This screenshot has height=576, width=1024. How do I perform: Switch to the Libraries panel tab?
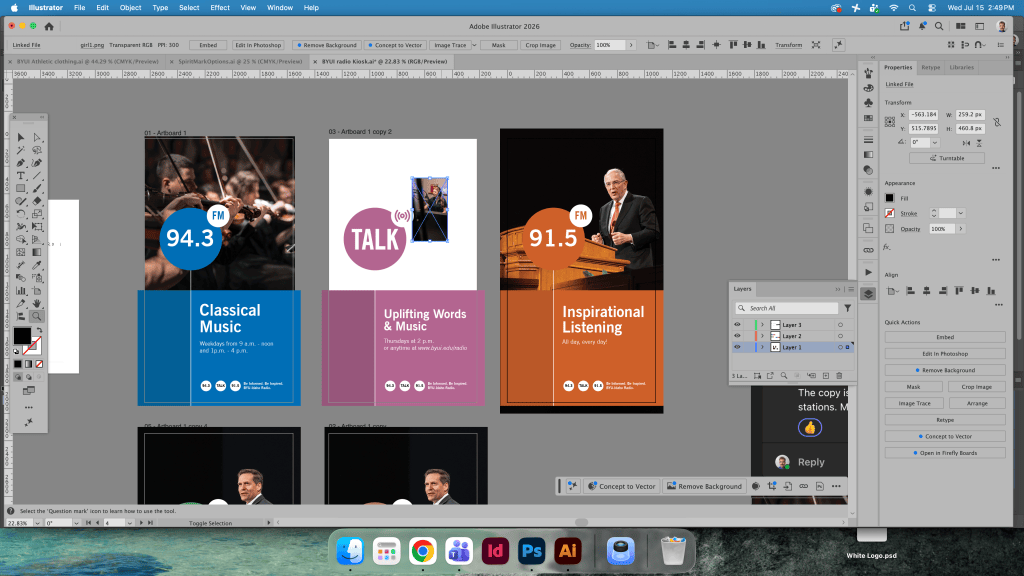[x=961, y=67]
